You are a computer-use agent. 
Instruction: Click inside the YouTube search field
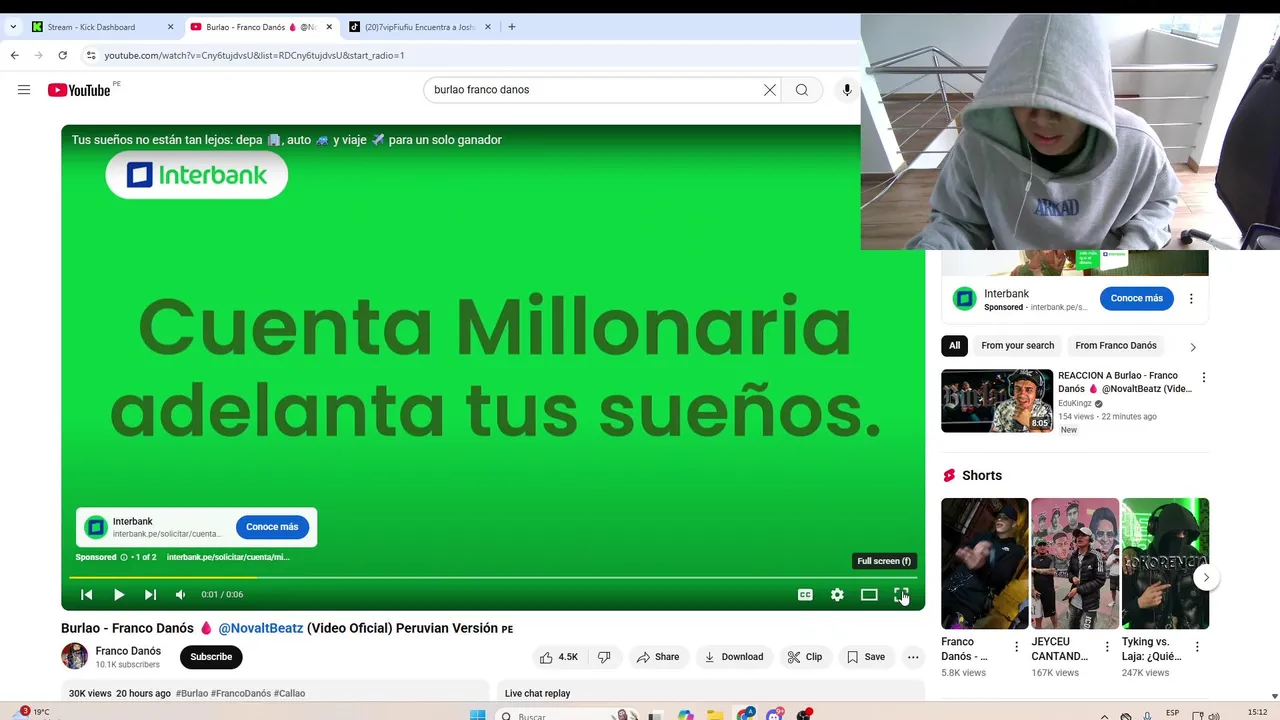592,90
